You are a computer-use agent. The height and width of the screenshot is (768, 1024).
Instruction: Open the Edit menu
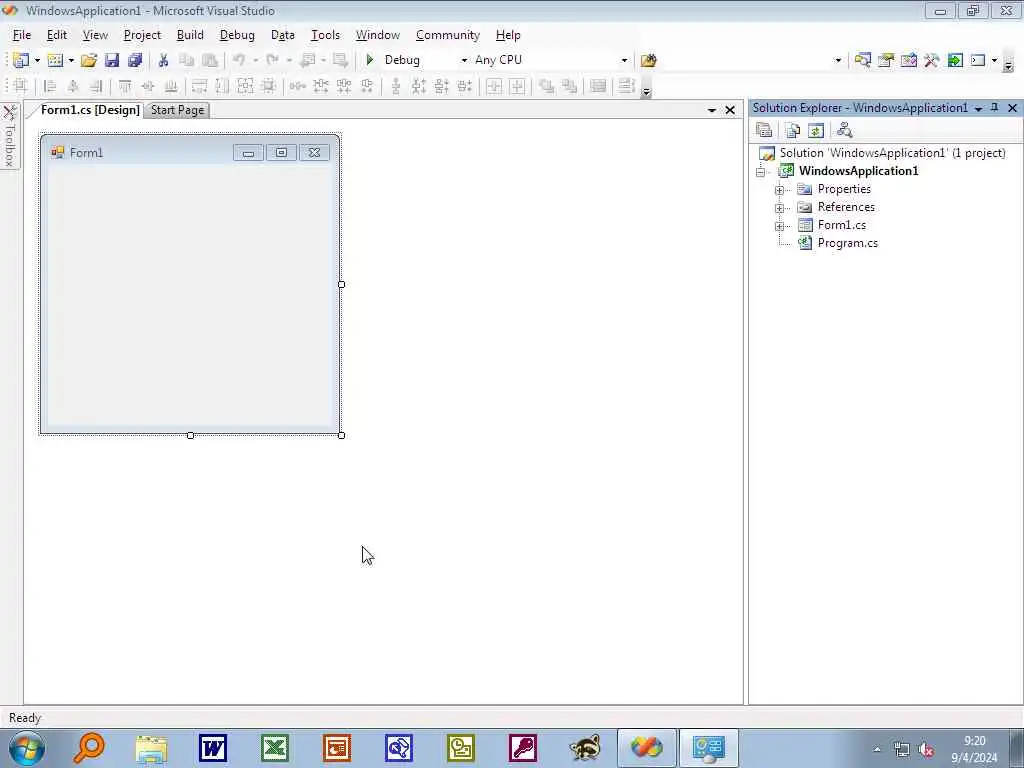57,35
